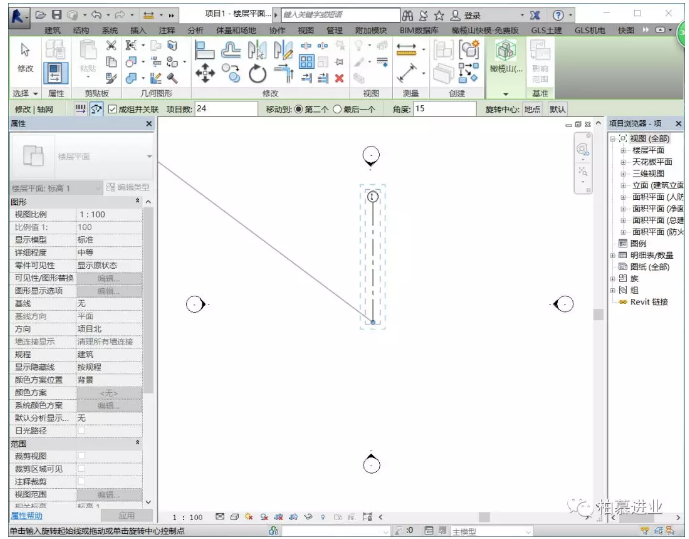
Task: Toggle the Crop Region Visible checkbox
Action: pyautogui.click(x=81, y=469)
